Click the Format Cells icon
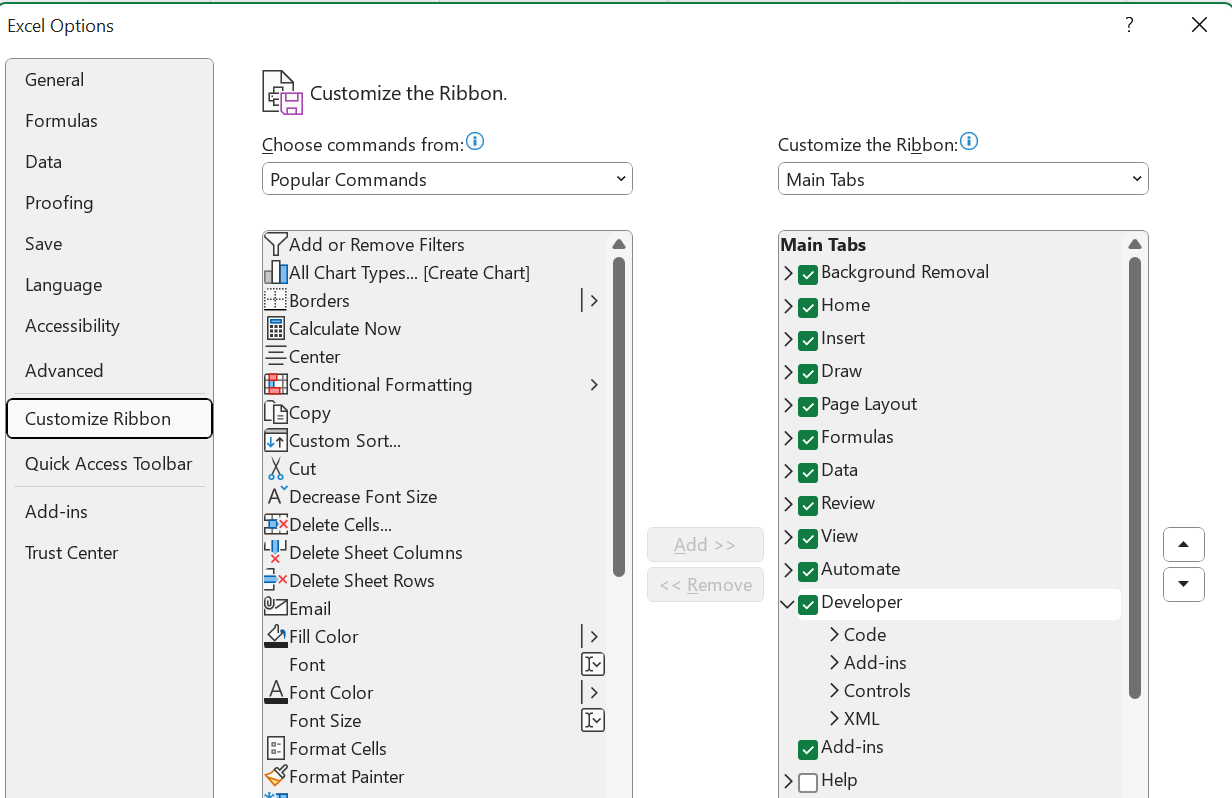This screenshot has width=1232, height=798. click(275, 749)
